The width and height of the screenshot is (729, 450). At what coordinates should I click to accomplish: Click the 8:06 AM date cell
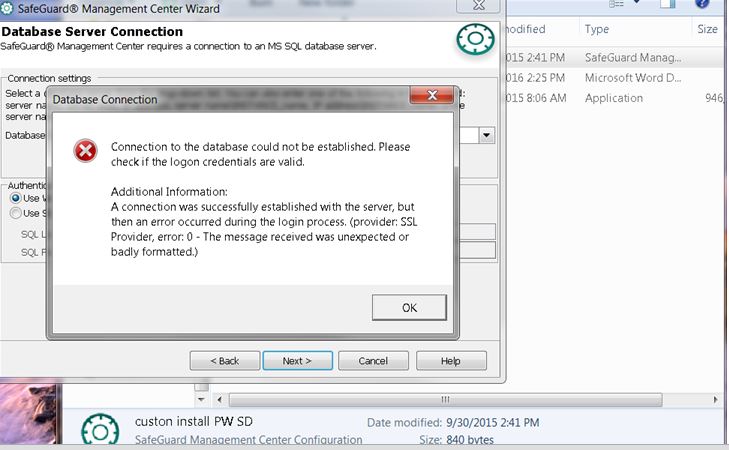[536, 98]
